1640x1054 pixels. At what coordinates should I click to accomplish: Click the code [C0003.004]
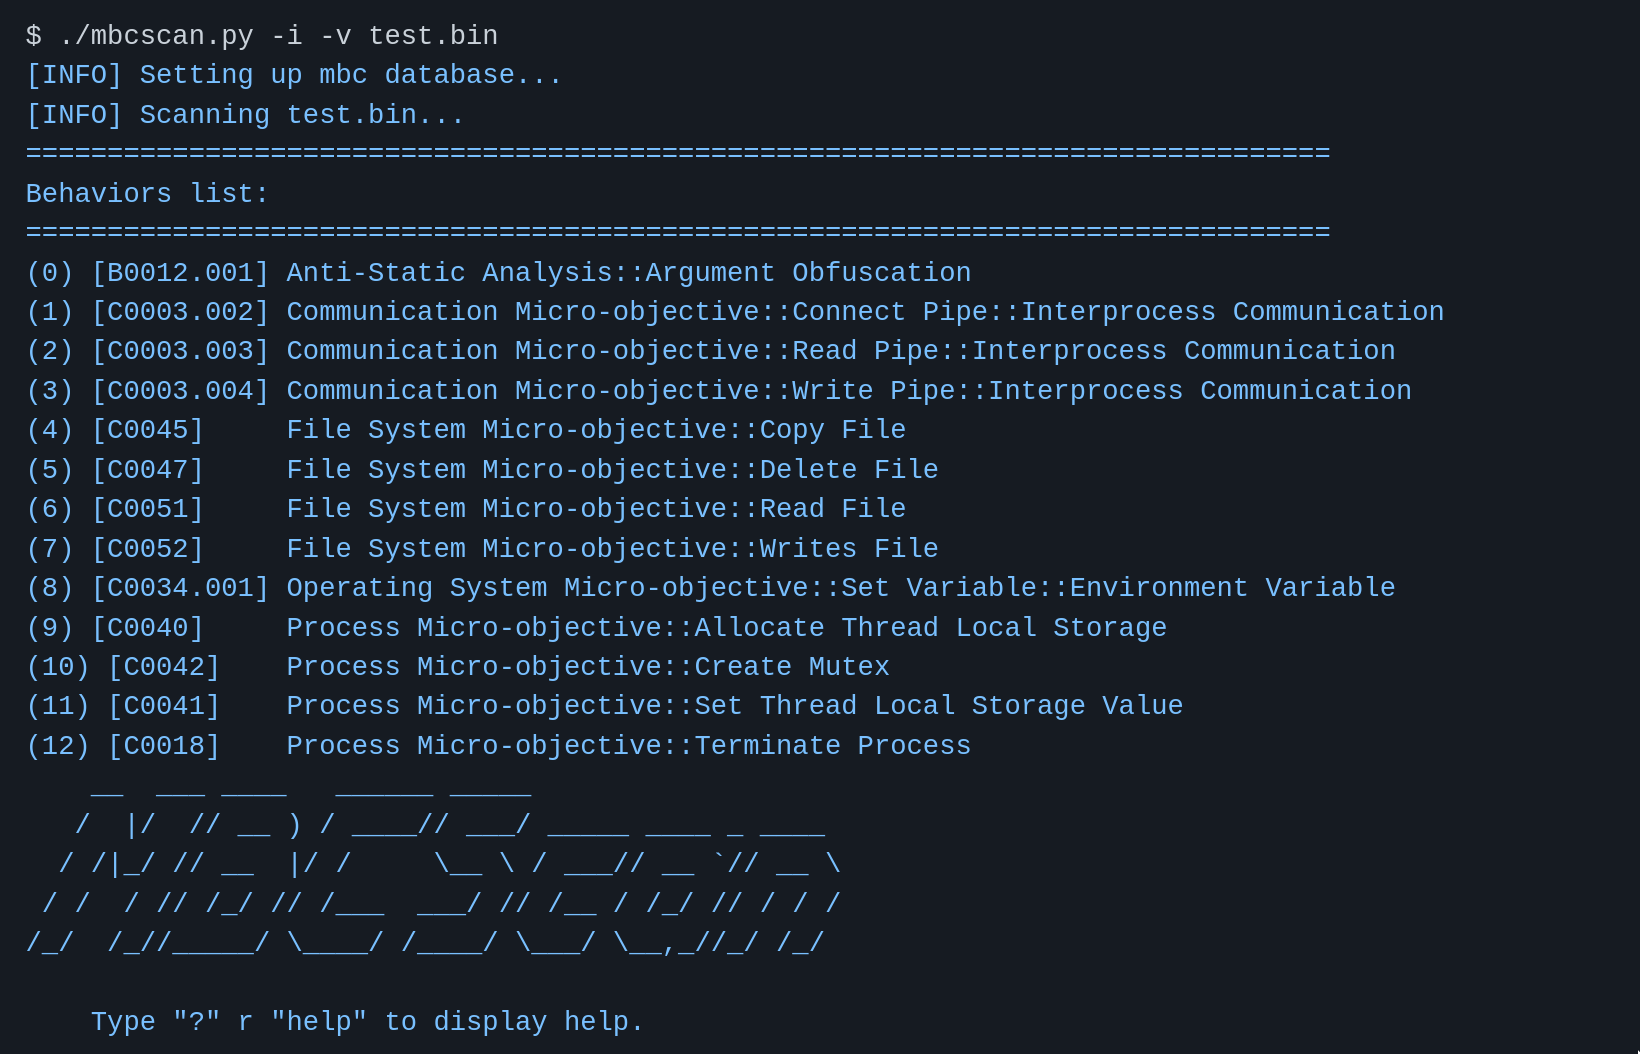tap(180, 391)
